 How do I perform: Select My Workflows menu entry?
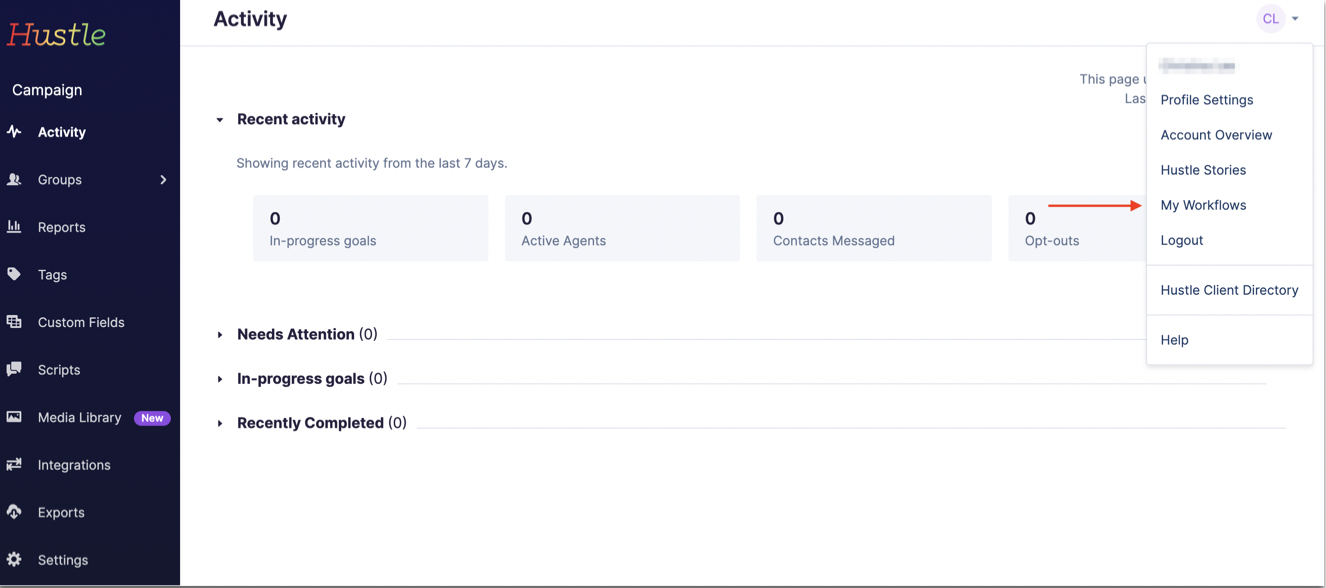pyautogui.click(x=1203, y=205)
